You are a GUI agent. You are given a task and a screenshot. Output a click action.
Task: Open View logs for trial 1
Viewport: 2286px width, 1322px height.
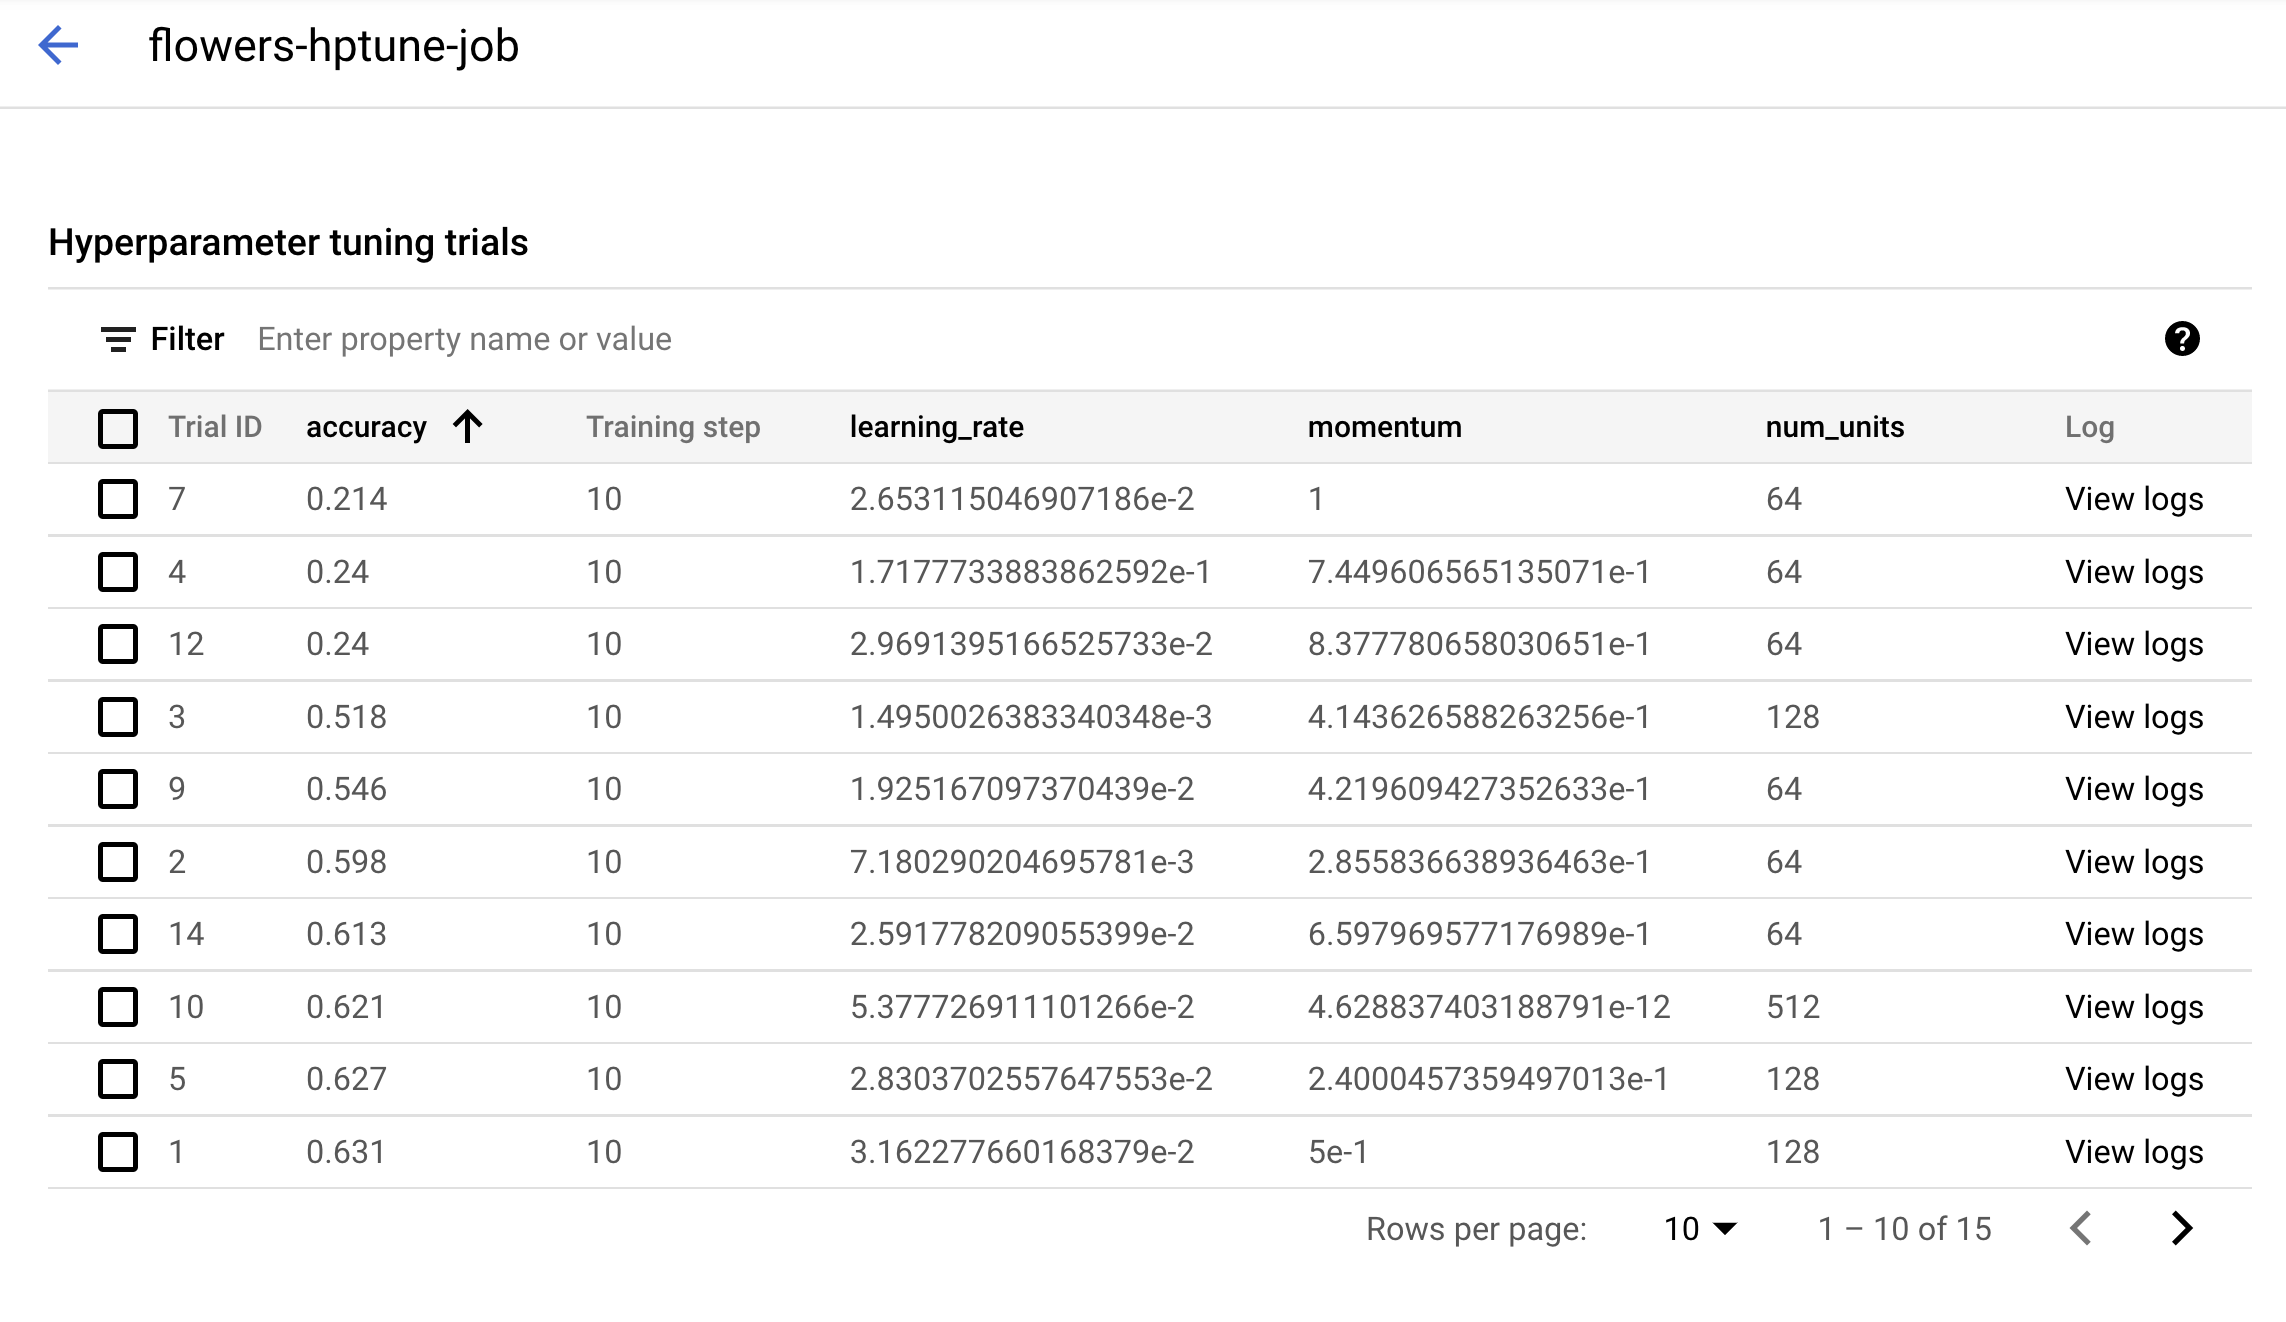coord(2134,1152)
